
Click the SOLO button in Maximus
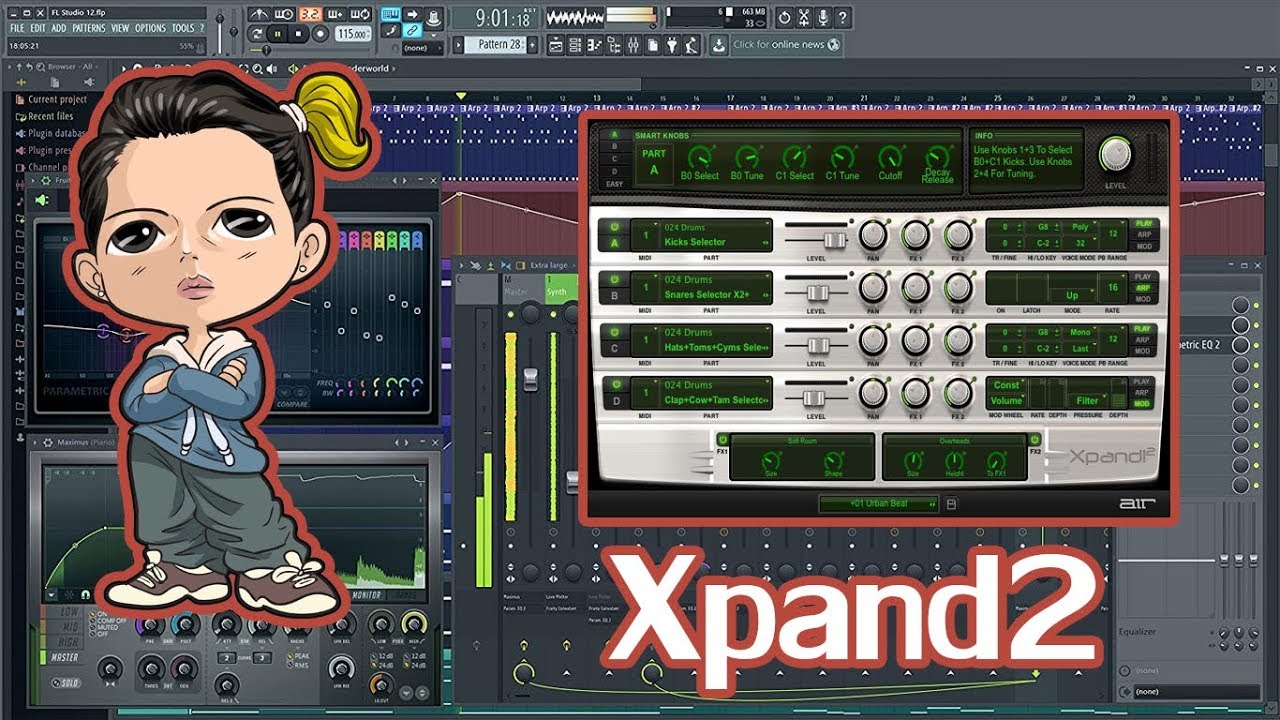click(65, 682)
